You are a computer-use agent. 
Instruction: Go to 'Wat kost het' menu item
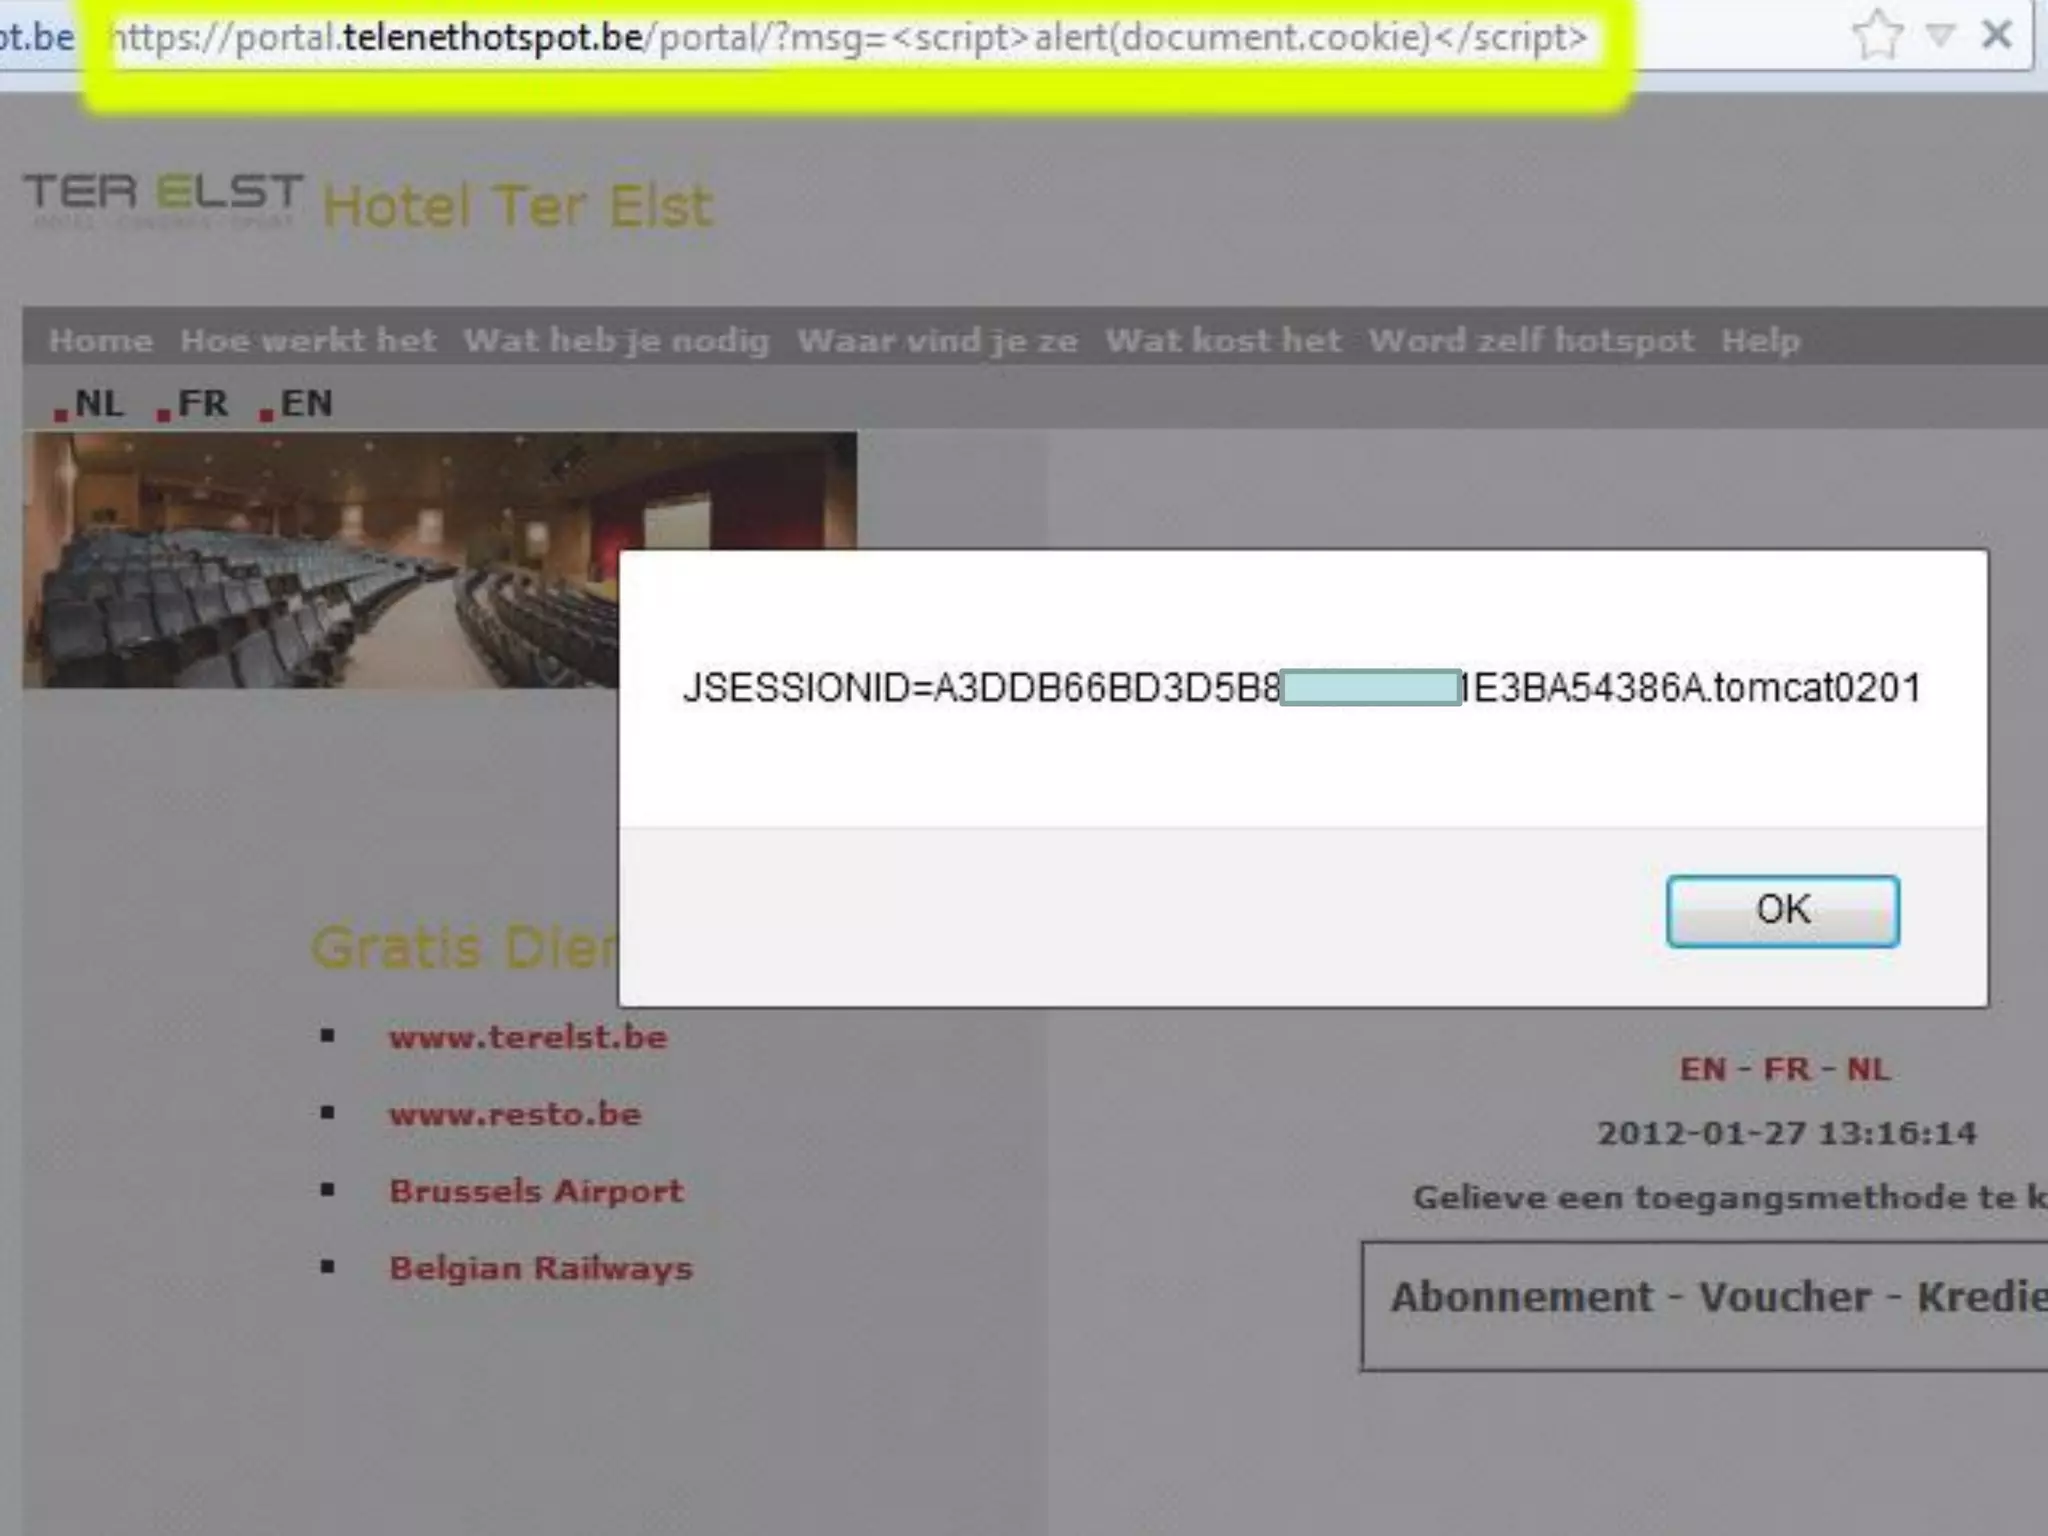[1223, 341]
